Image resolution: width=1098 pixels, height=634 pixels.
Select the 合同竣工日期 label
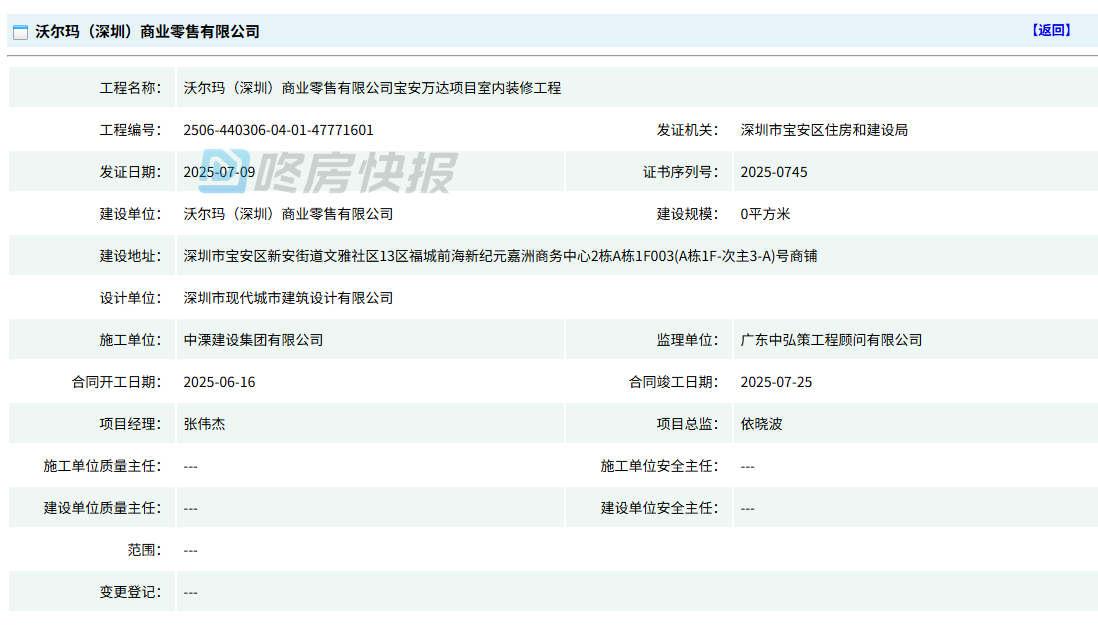click(x=673, y=383)
